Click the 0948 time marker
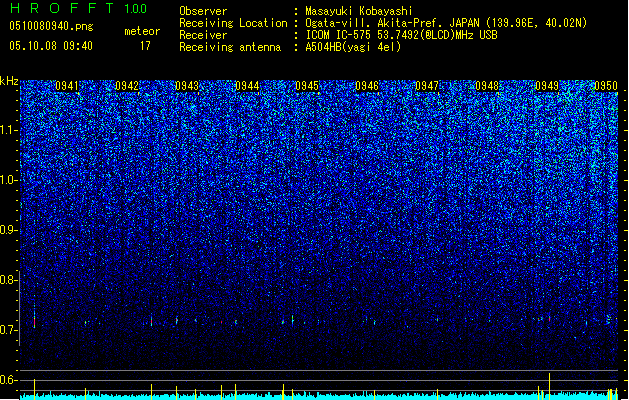The height and width of the screenshot is (400, 629). (487, 86)
